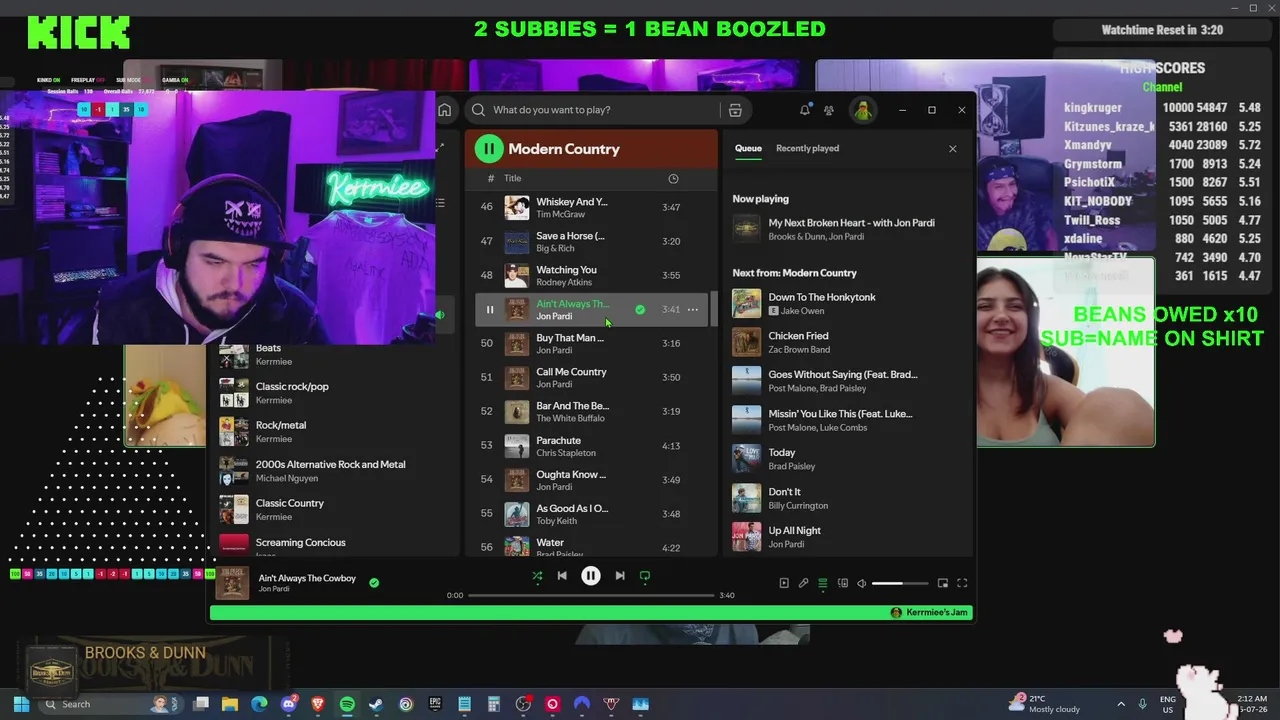
Task: Click now-playing album art thumbnail in player
Action: pyautogui.click(x=233, y=584)
